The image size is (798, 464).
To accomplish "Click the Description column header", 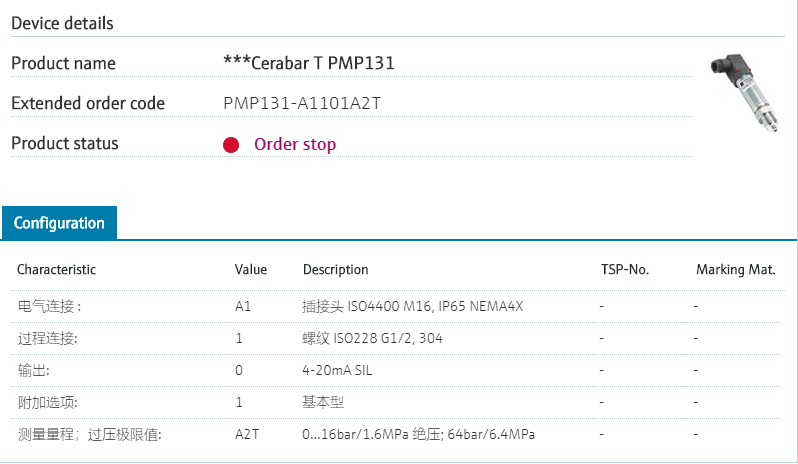I will (x=336, y=270).
